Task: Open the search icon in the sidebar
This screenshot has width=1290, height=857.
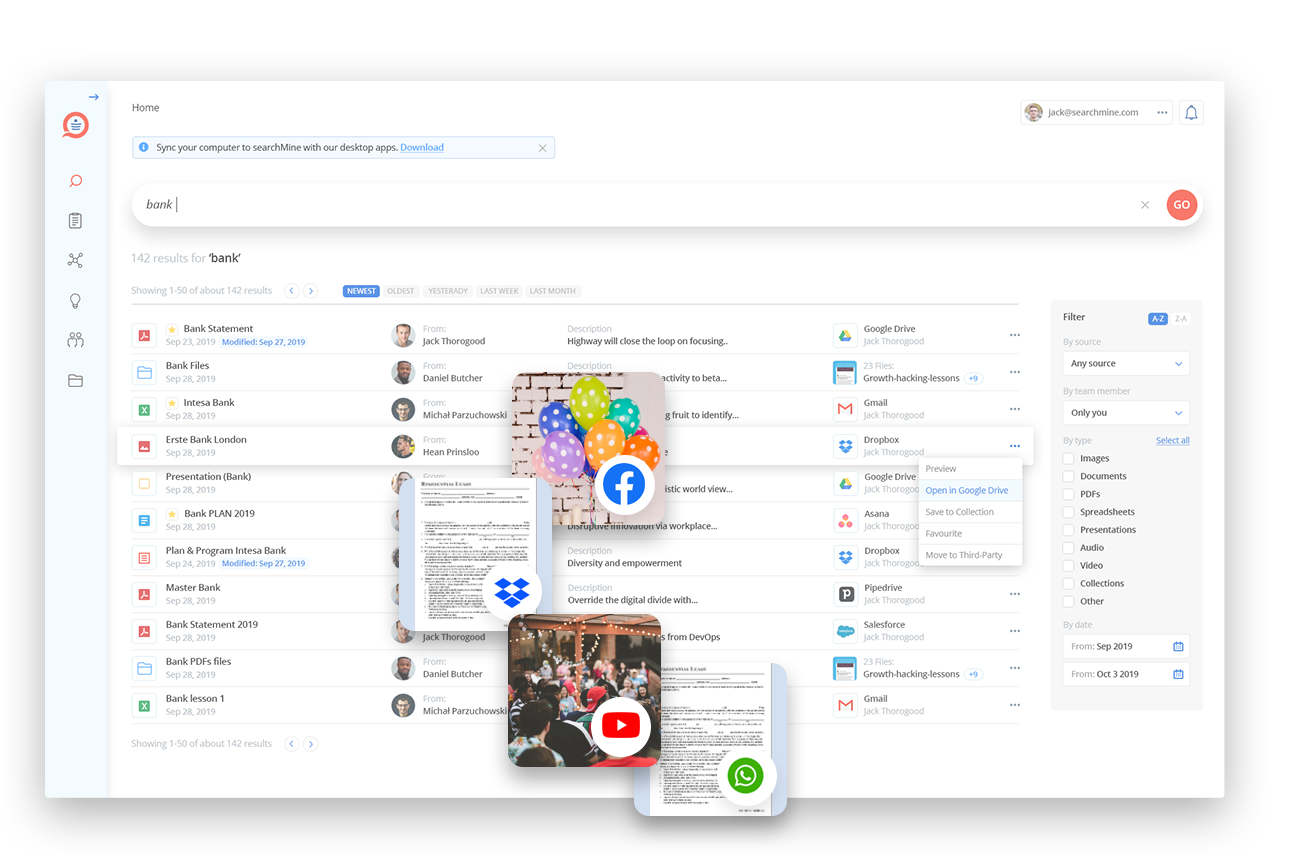Action: [75, 181]
